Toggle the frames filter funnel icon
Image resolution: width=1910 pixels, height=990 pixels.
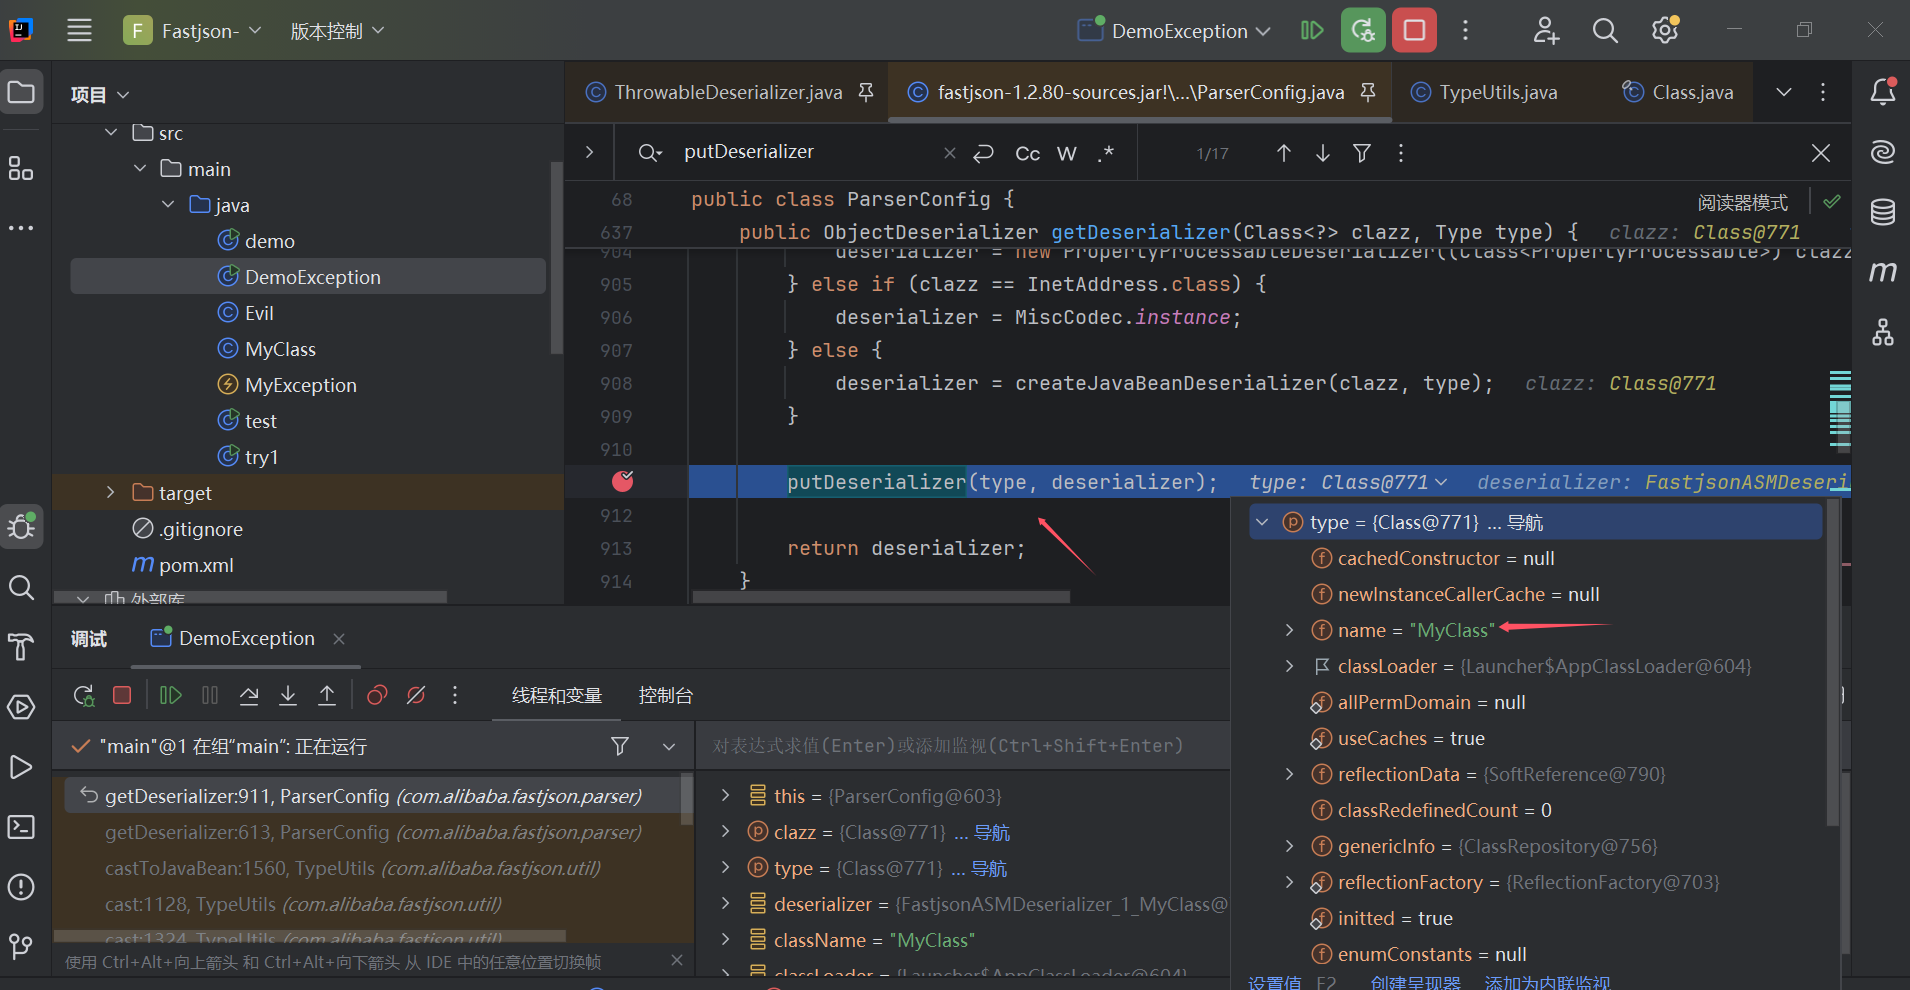(x=620, y=746)
